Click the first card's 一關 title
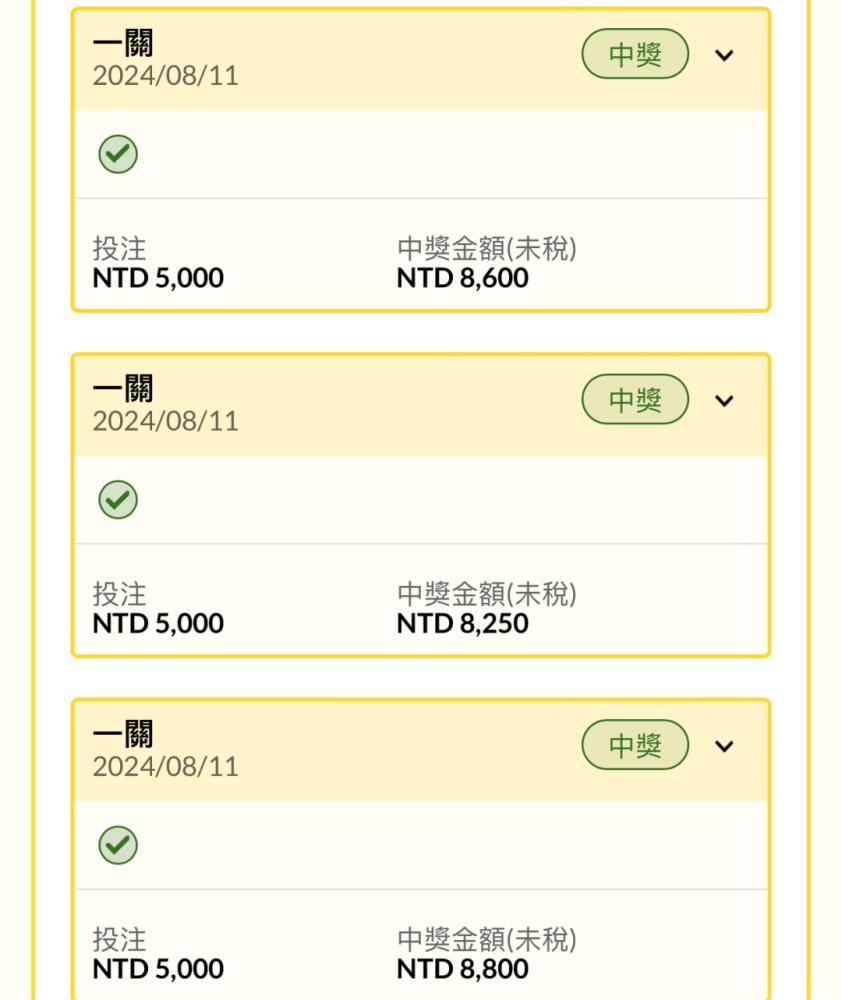 tap(123, 43)
